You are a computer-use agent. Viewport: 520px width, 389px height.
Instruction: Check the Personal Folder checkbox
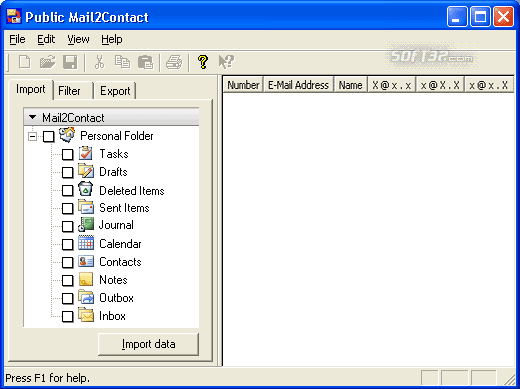pyautogui.click(x=49, y=136)
